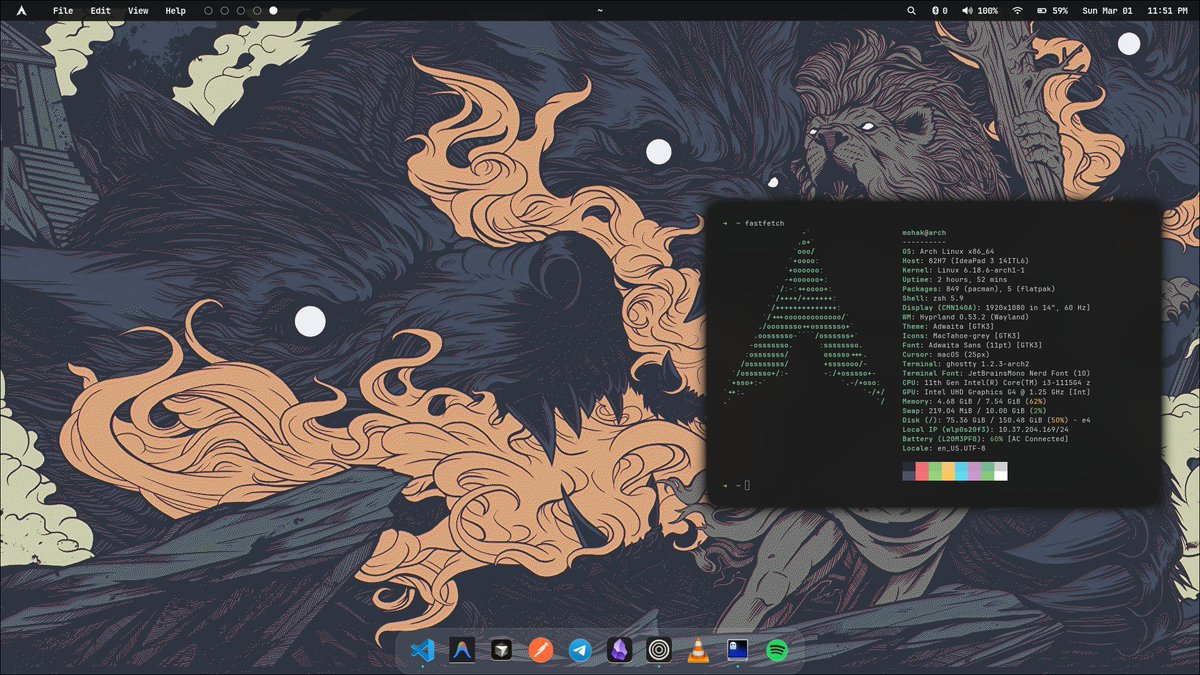Click the CPU: 11th Gen Intel line
This screenshot has width=1200, height=675.
coord(996,382)
